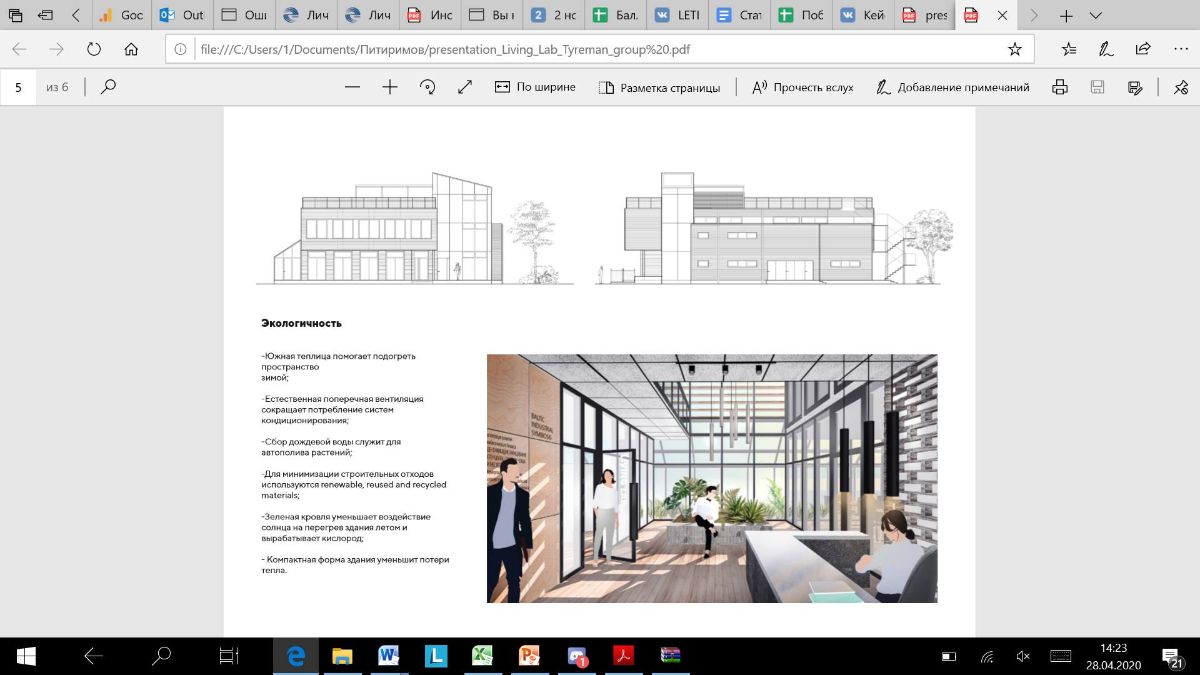The image size is (1200, 675).
Task: Click the PDF search magnifier icon
Action: click(x=108, y=87)
